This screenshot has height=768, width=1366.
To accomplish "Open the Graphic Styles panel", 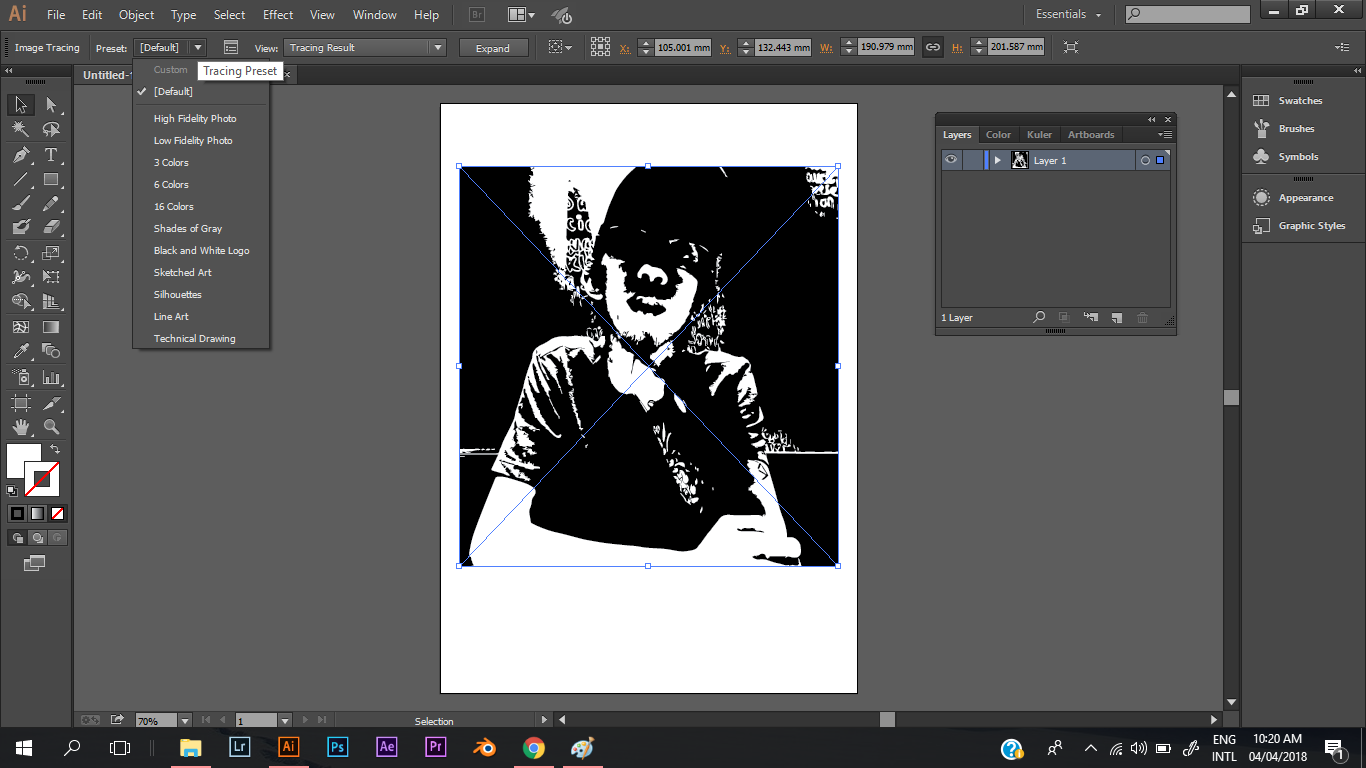I will click(x=1311, y=226).
